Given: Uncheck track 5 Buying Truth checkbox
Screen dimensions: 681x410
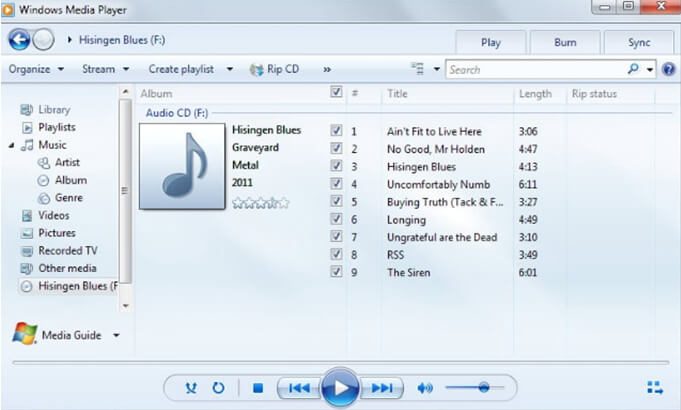Looking at the screenshot, I should tap(336, 201).
